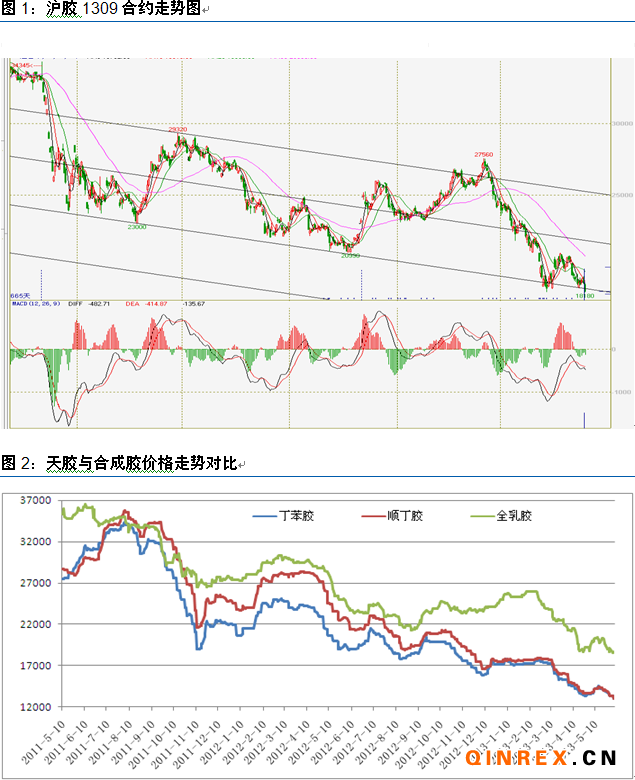Image resolution: width=635 pixels, height=780 pixels.
Task: Click the 22000 y-axis gridline label
Action: tap(35, 624)
